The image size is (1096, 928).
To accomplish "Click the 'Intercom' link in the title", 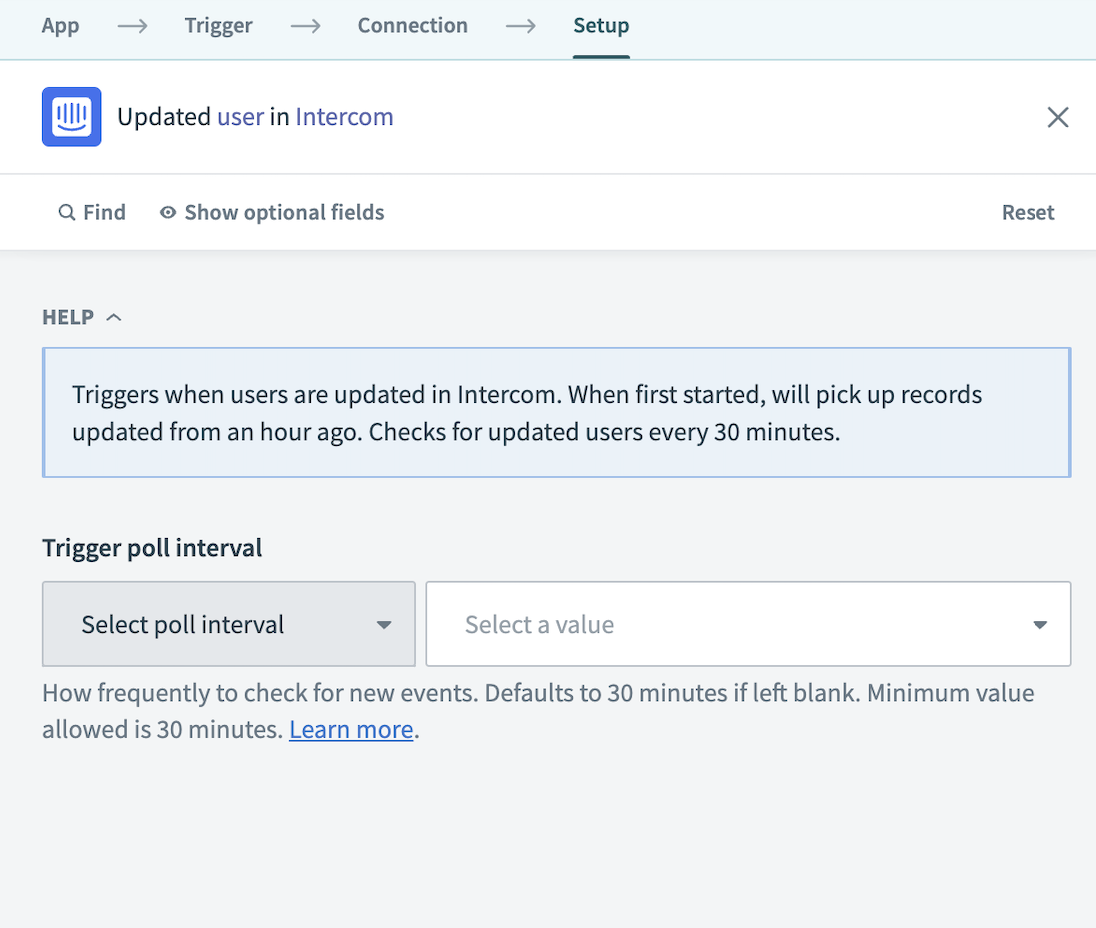I will (344, 117).
